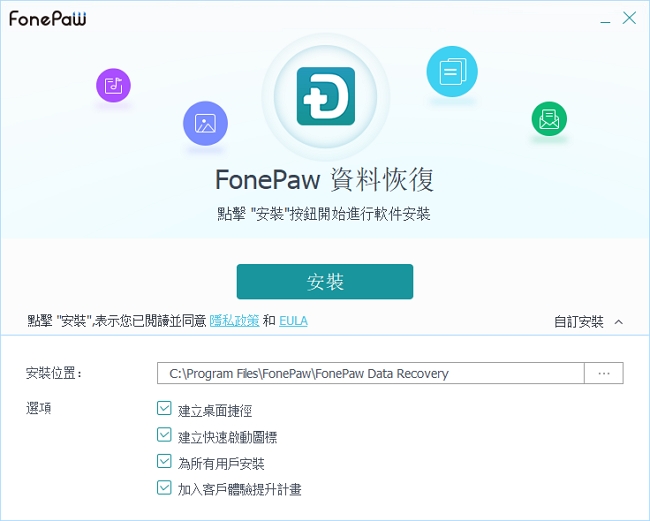Browse for install folder with ... button
This screenshot has width=650, height=521.
(604, 373)
